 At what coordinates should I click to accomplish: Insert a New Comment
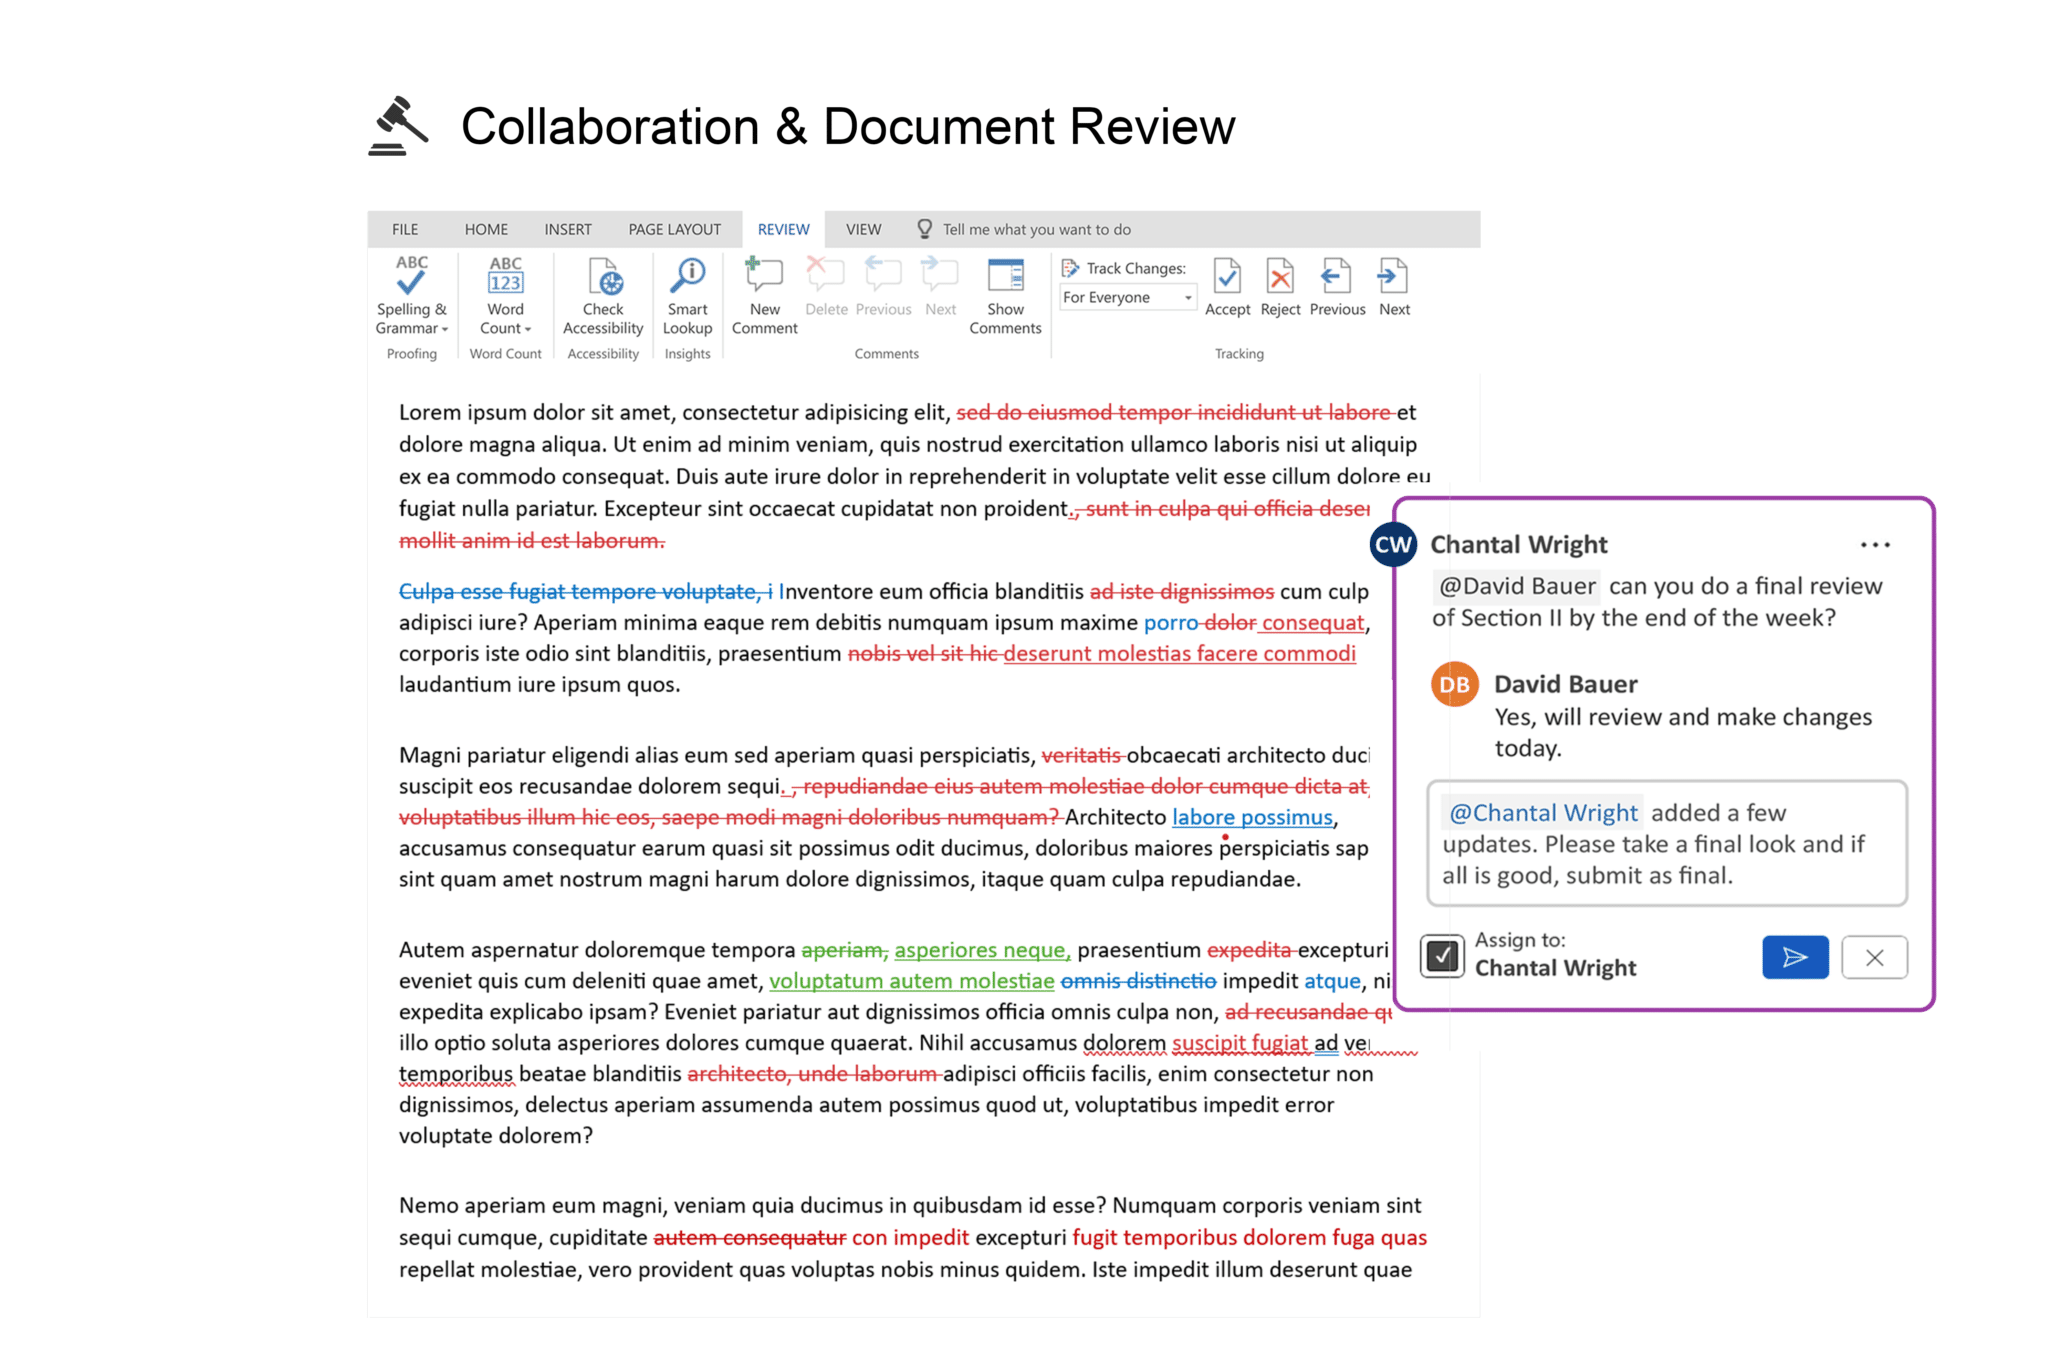[x=763, y=293]
